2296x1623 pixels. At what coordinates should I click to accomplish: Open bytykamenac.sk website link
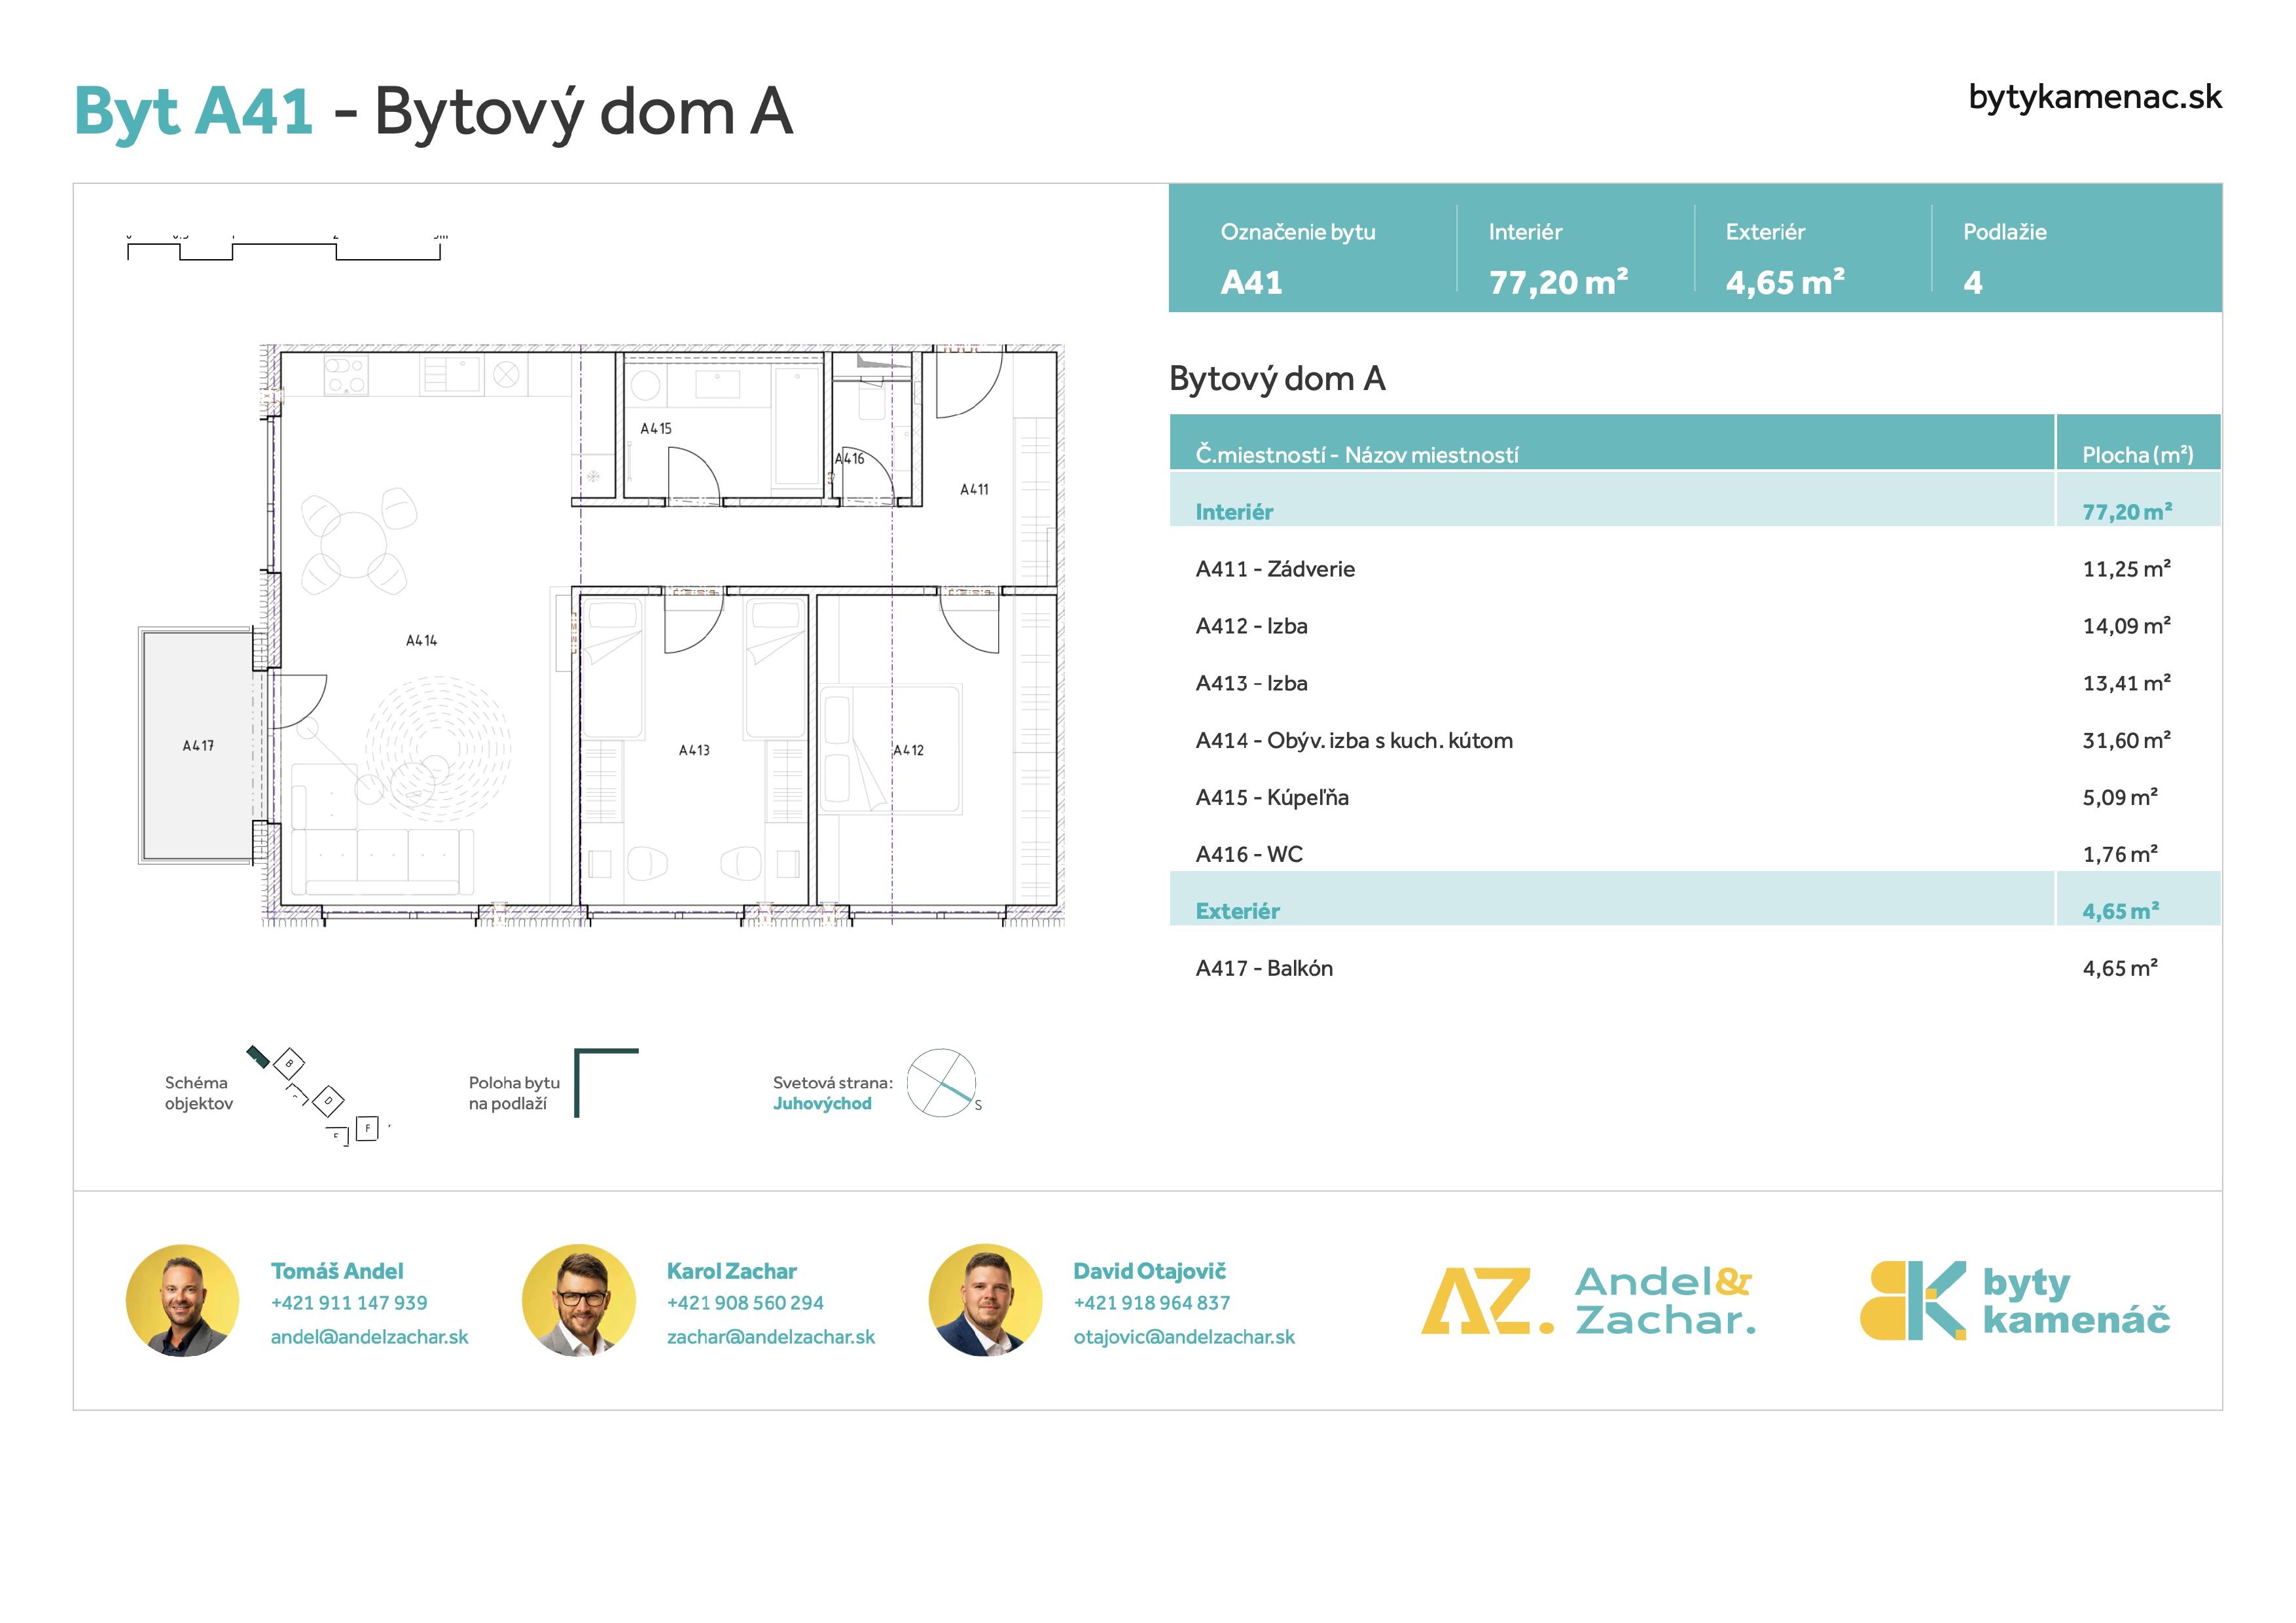(2095, 97)
